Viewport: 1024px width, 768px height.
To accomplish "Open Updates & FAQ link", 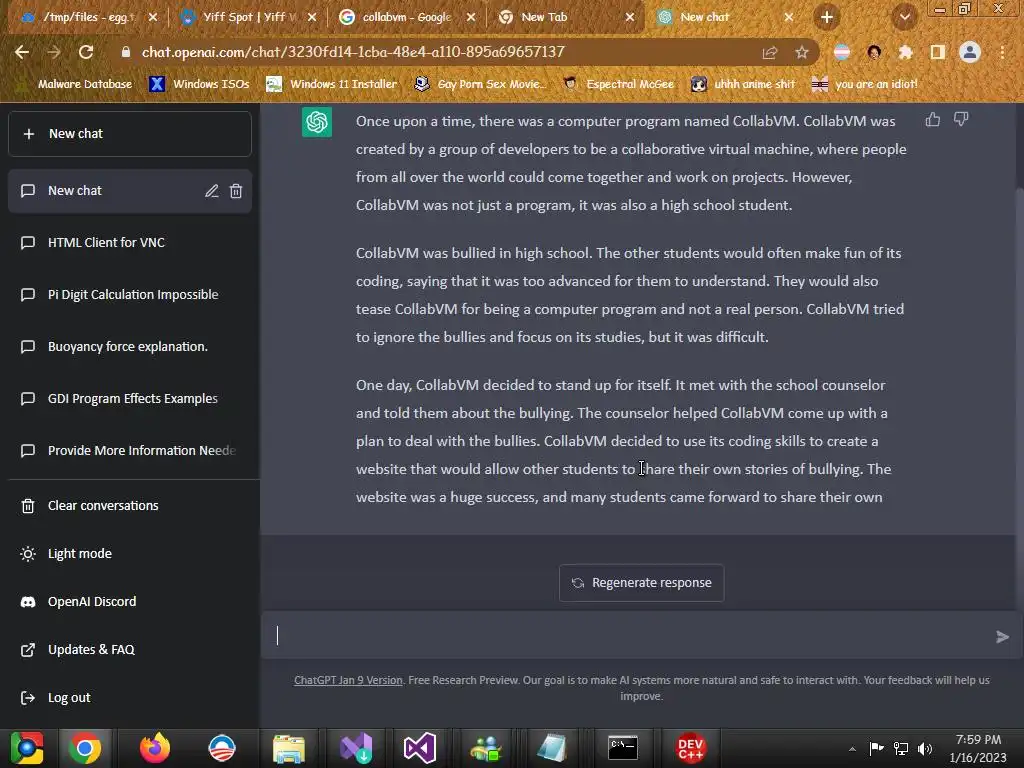I will coord(129,650).
